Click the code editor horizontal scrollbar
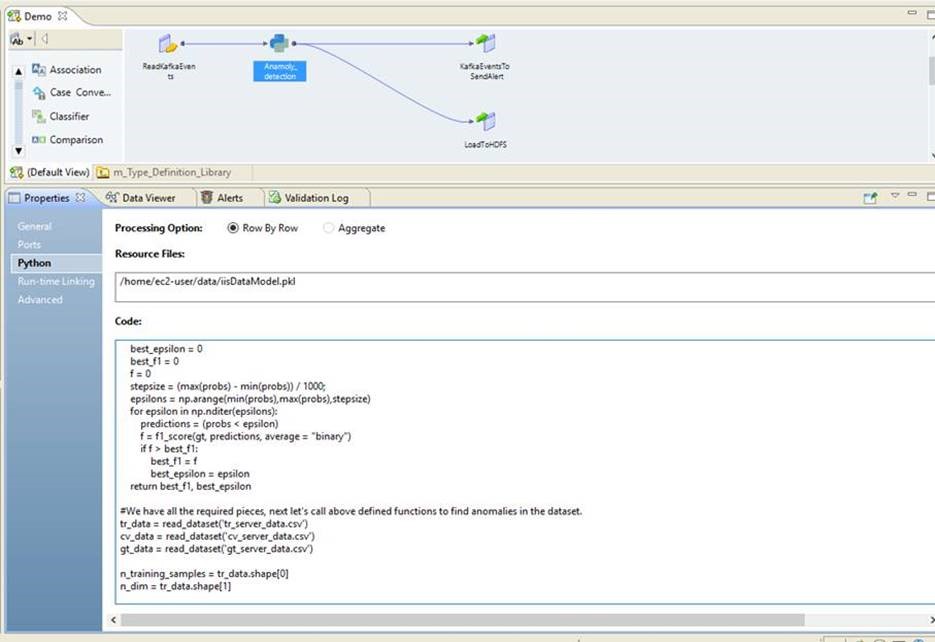This screenshot has height=642, width=935. (x=460, y=620)
